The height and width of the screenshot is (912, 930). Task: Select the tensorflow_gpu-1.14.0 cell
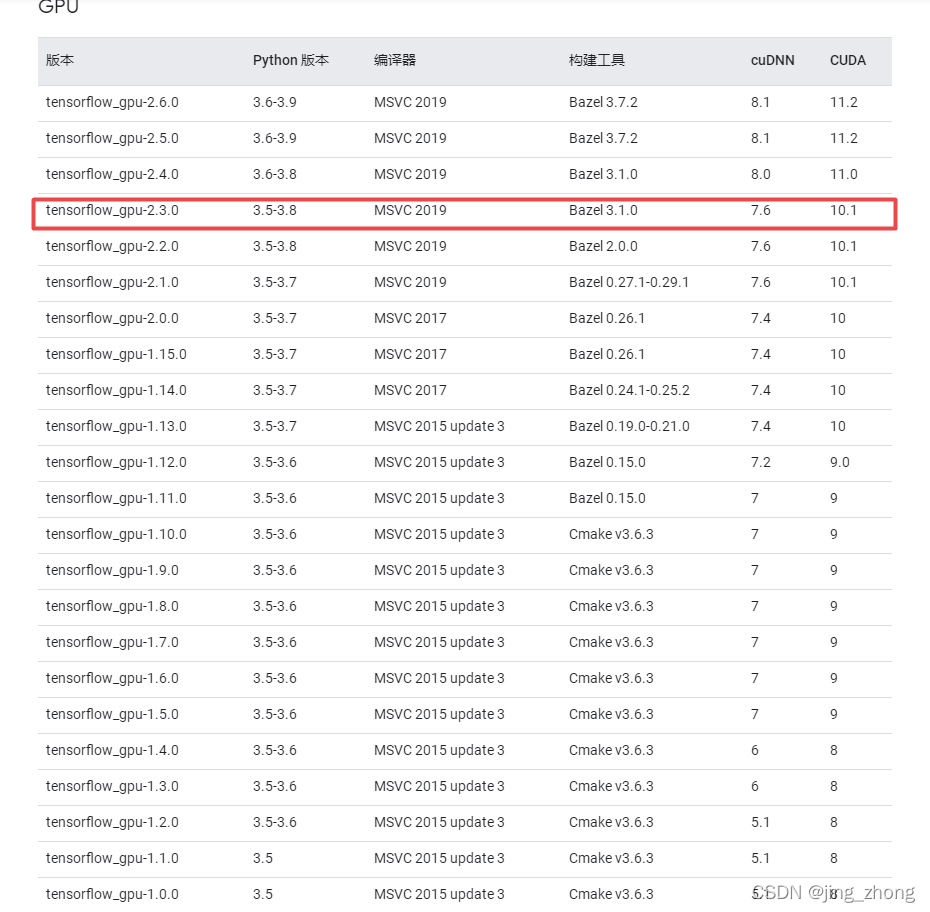pyautogui.click(x=116, y=390)
